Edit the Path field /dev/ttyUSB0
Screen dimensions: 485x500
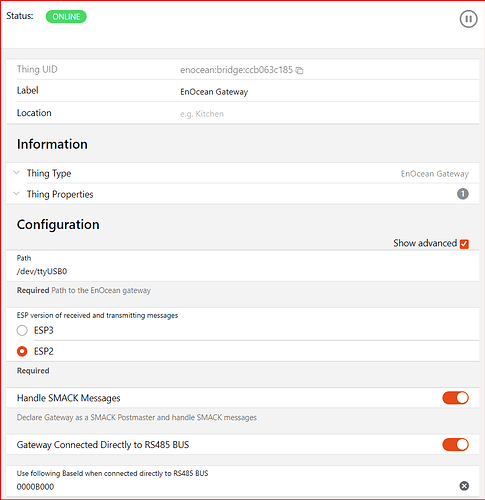tap(242, 271)
